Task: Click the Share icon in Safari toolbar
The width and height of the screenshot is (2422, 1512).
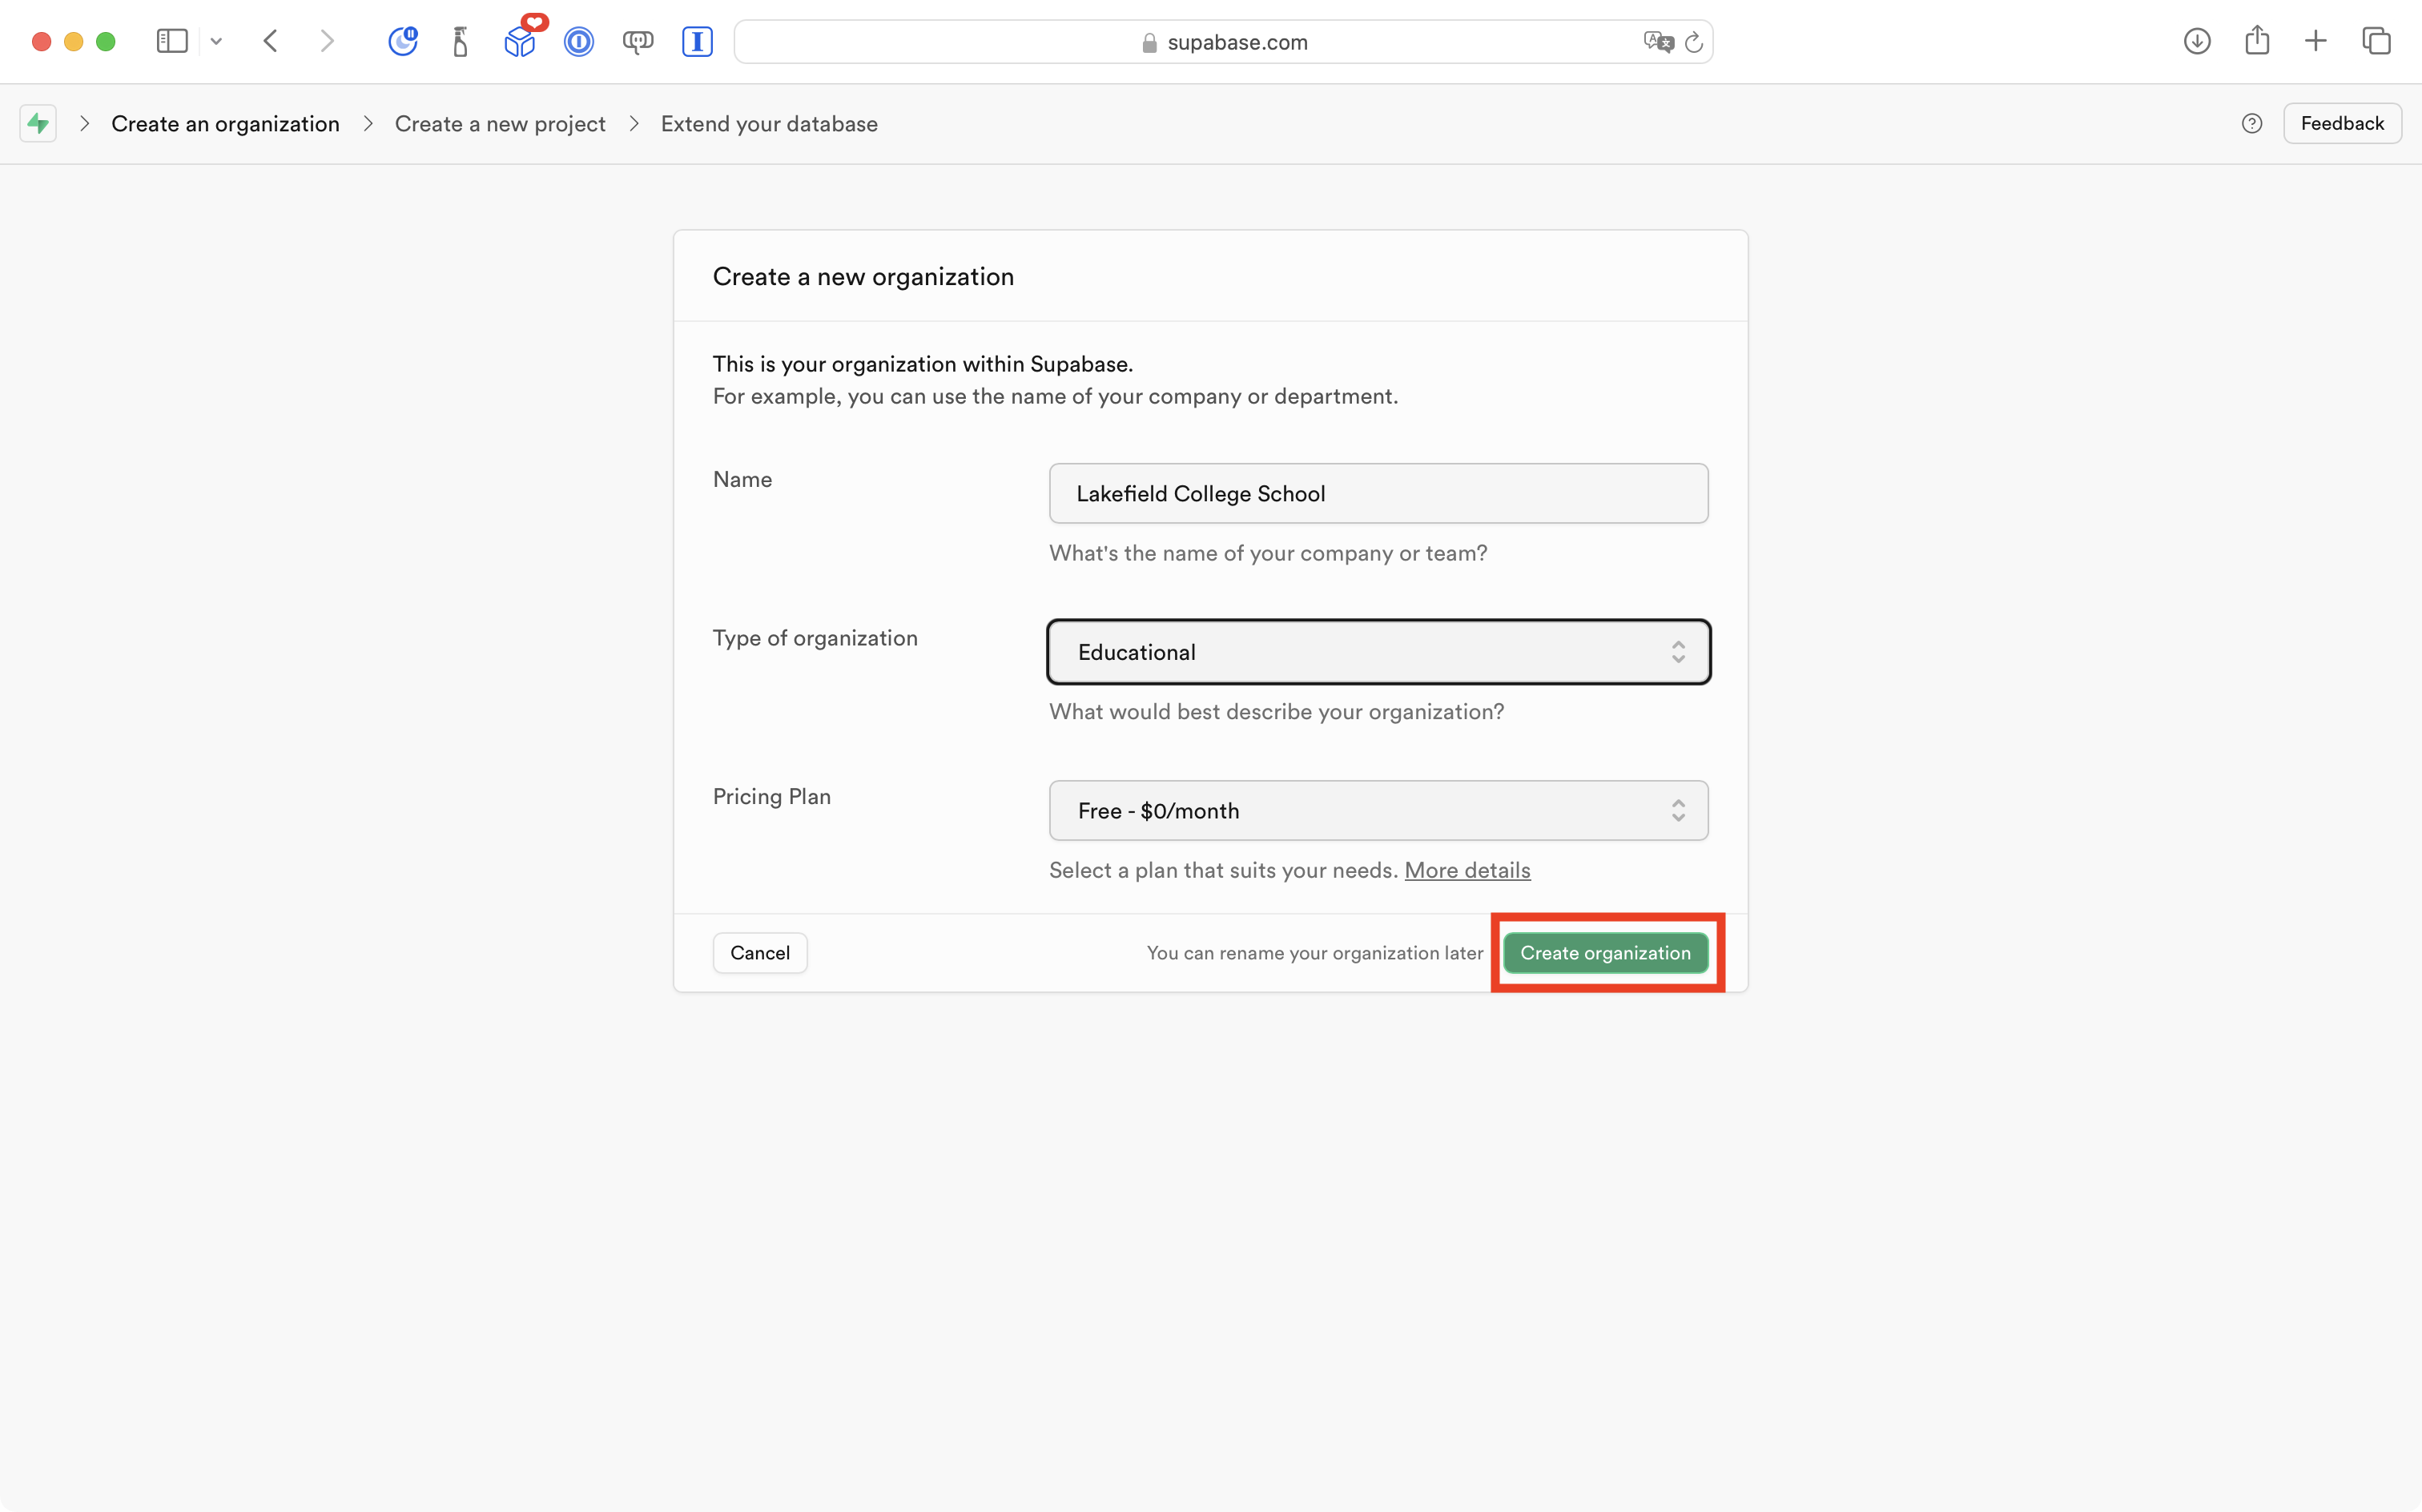Action: pyautogui.click(x=2256, y=41)
